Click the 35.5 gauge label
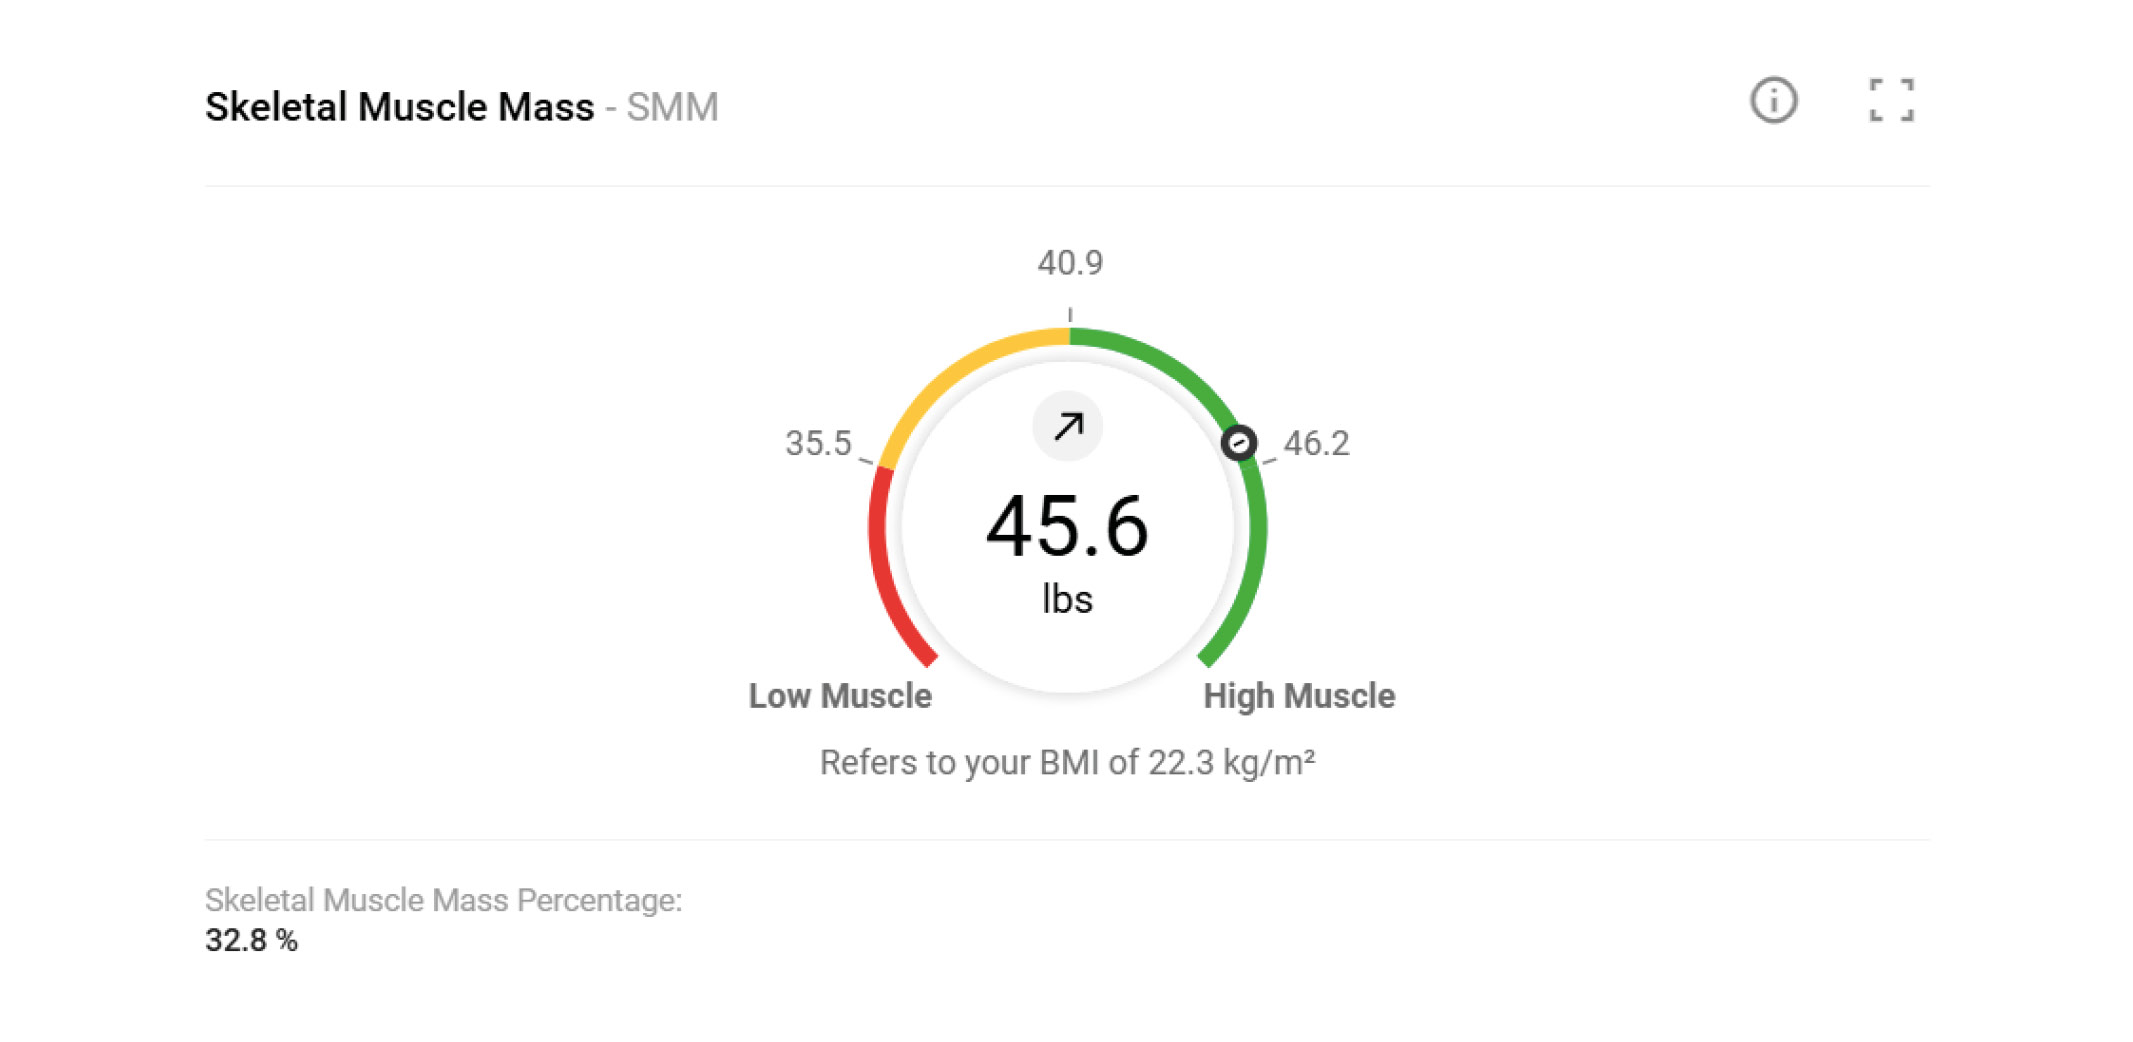The height and width of the screenshot is (1042, 2133). pyautogui.click(x=817, y=443)
